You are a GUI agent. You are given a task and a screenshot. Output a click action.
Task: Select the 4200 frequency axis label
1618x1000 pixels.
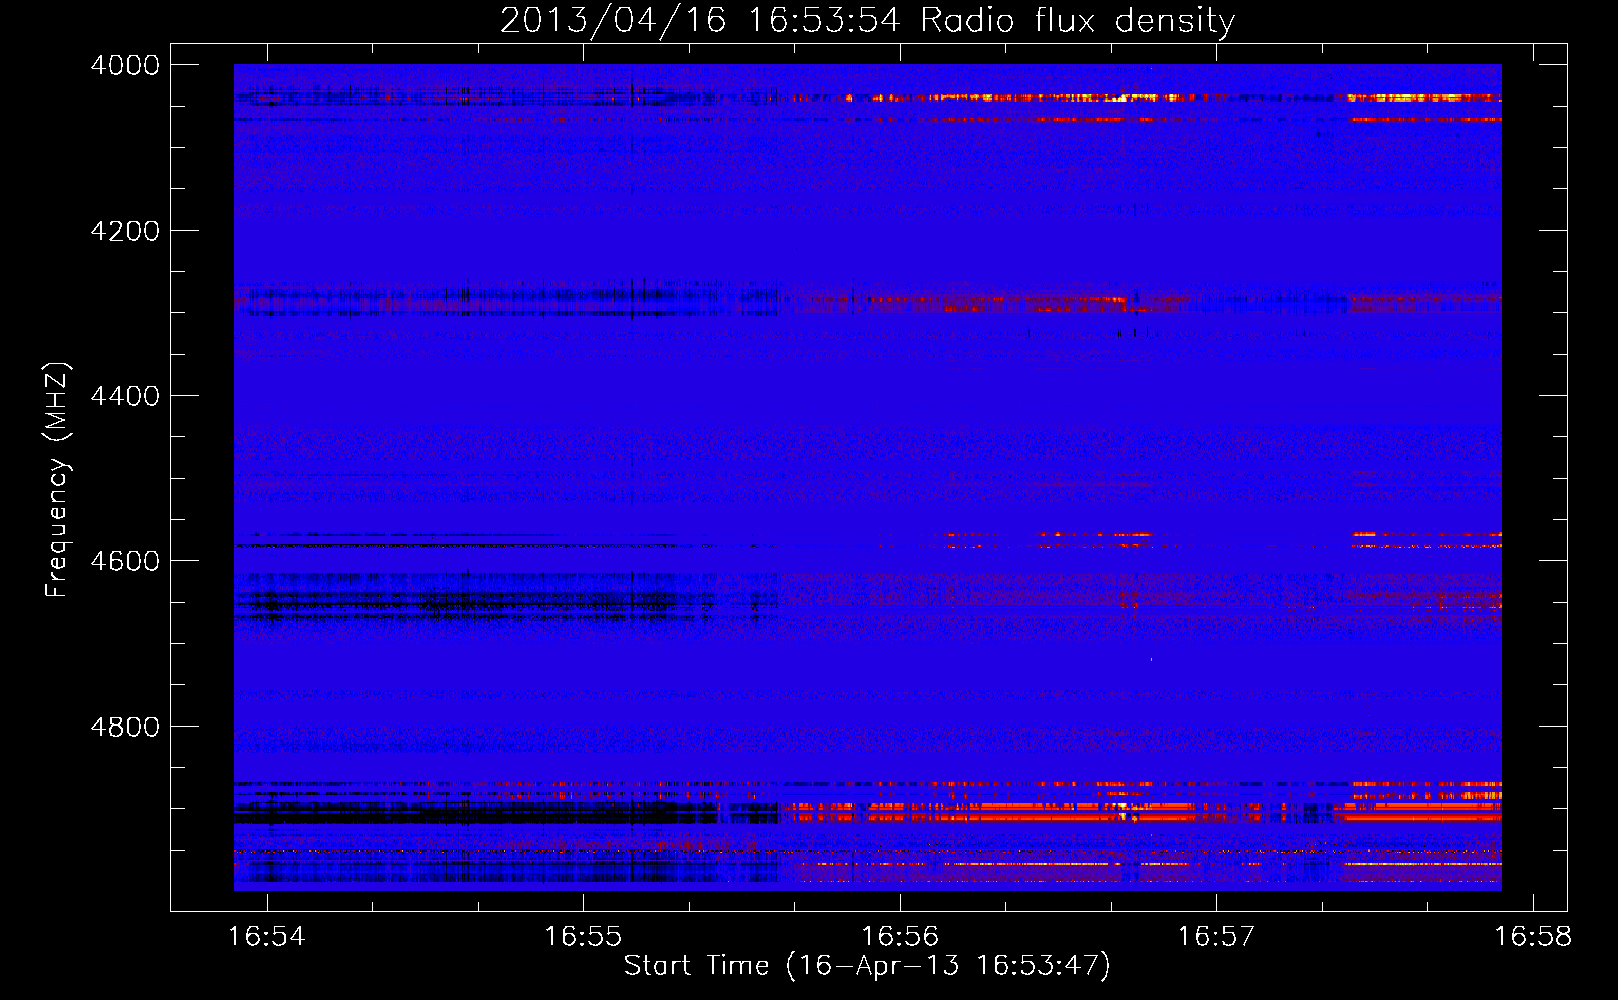coord(125,231)
